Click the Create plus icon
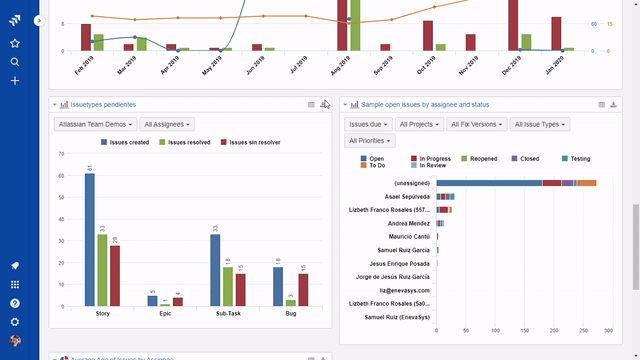Image resolution: width=640 pixels, height=360 pixels. click(x=15, y=81)
